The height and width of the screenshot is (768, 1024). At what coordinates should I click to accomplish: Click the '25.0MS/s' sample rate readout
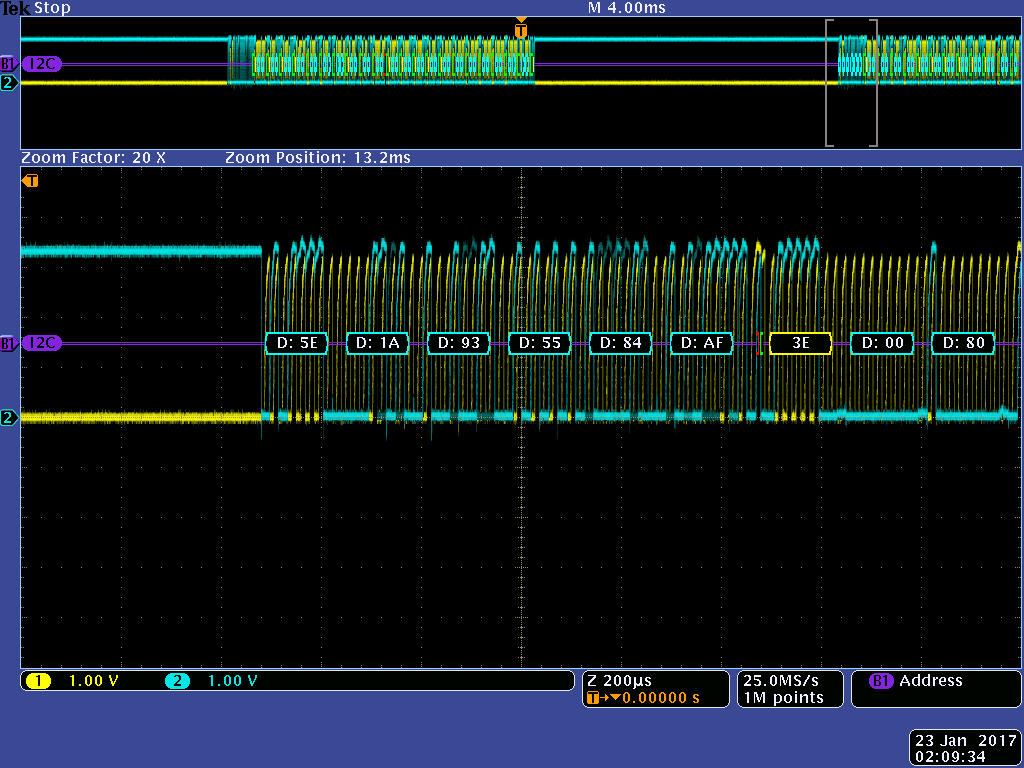[x=781, y=681]
